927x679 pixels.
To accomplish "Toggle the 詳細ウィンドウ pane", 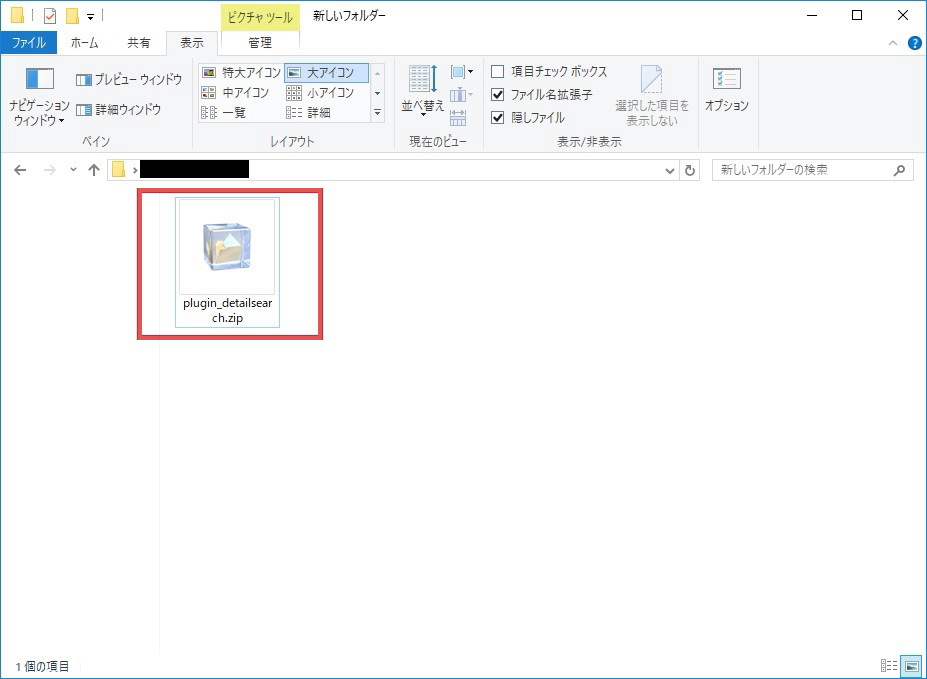I will (x=119, y=109).
